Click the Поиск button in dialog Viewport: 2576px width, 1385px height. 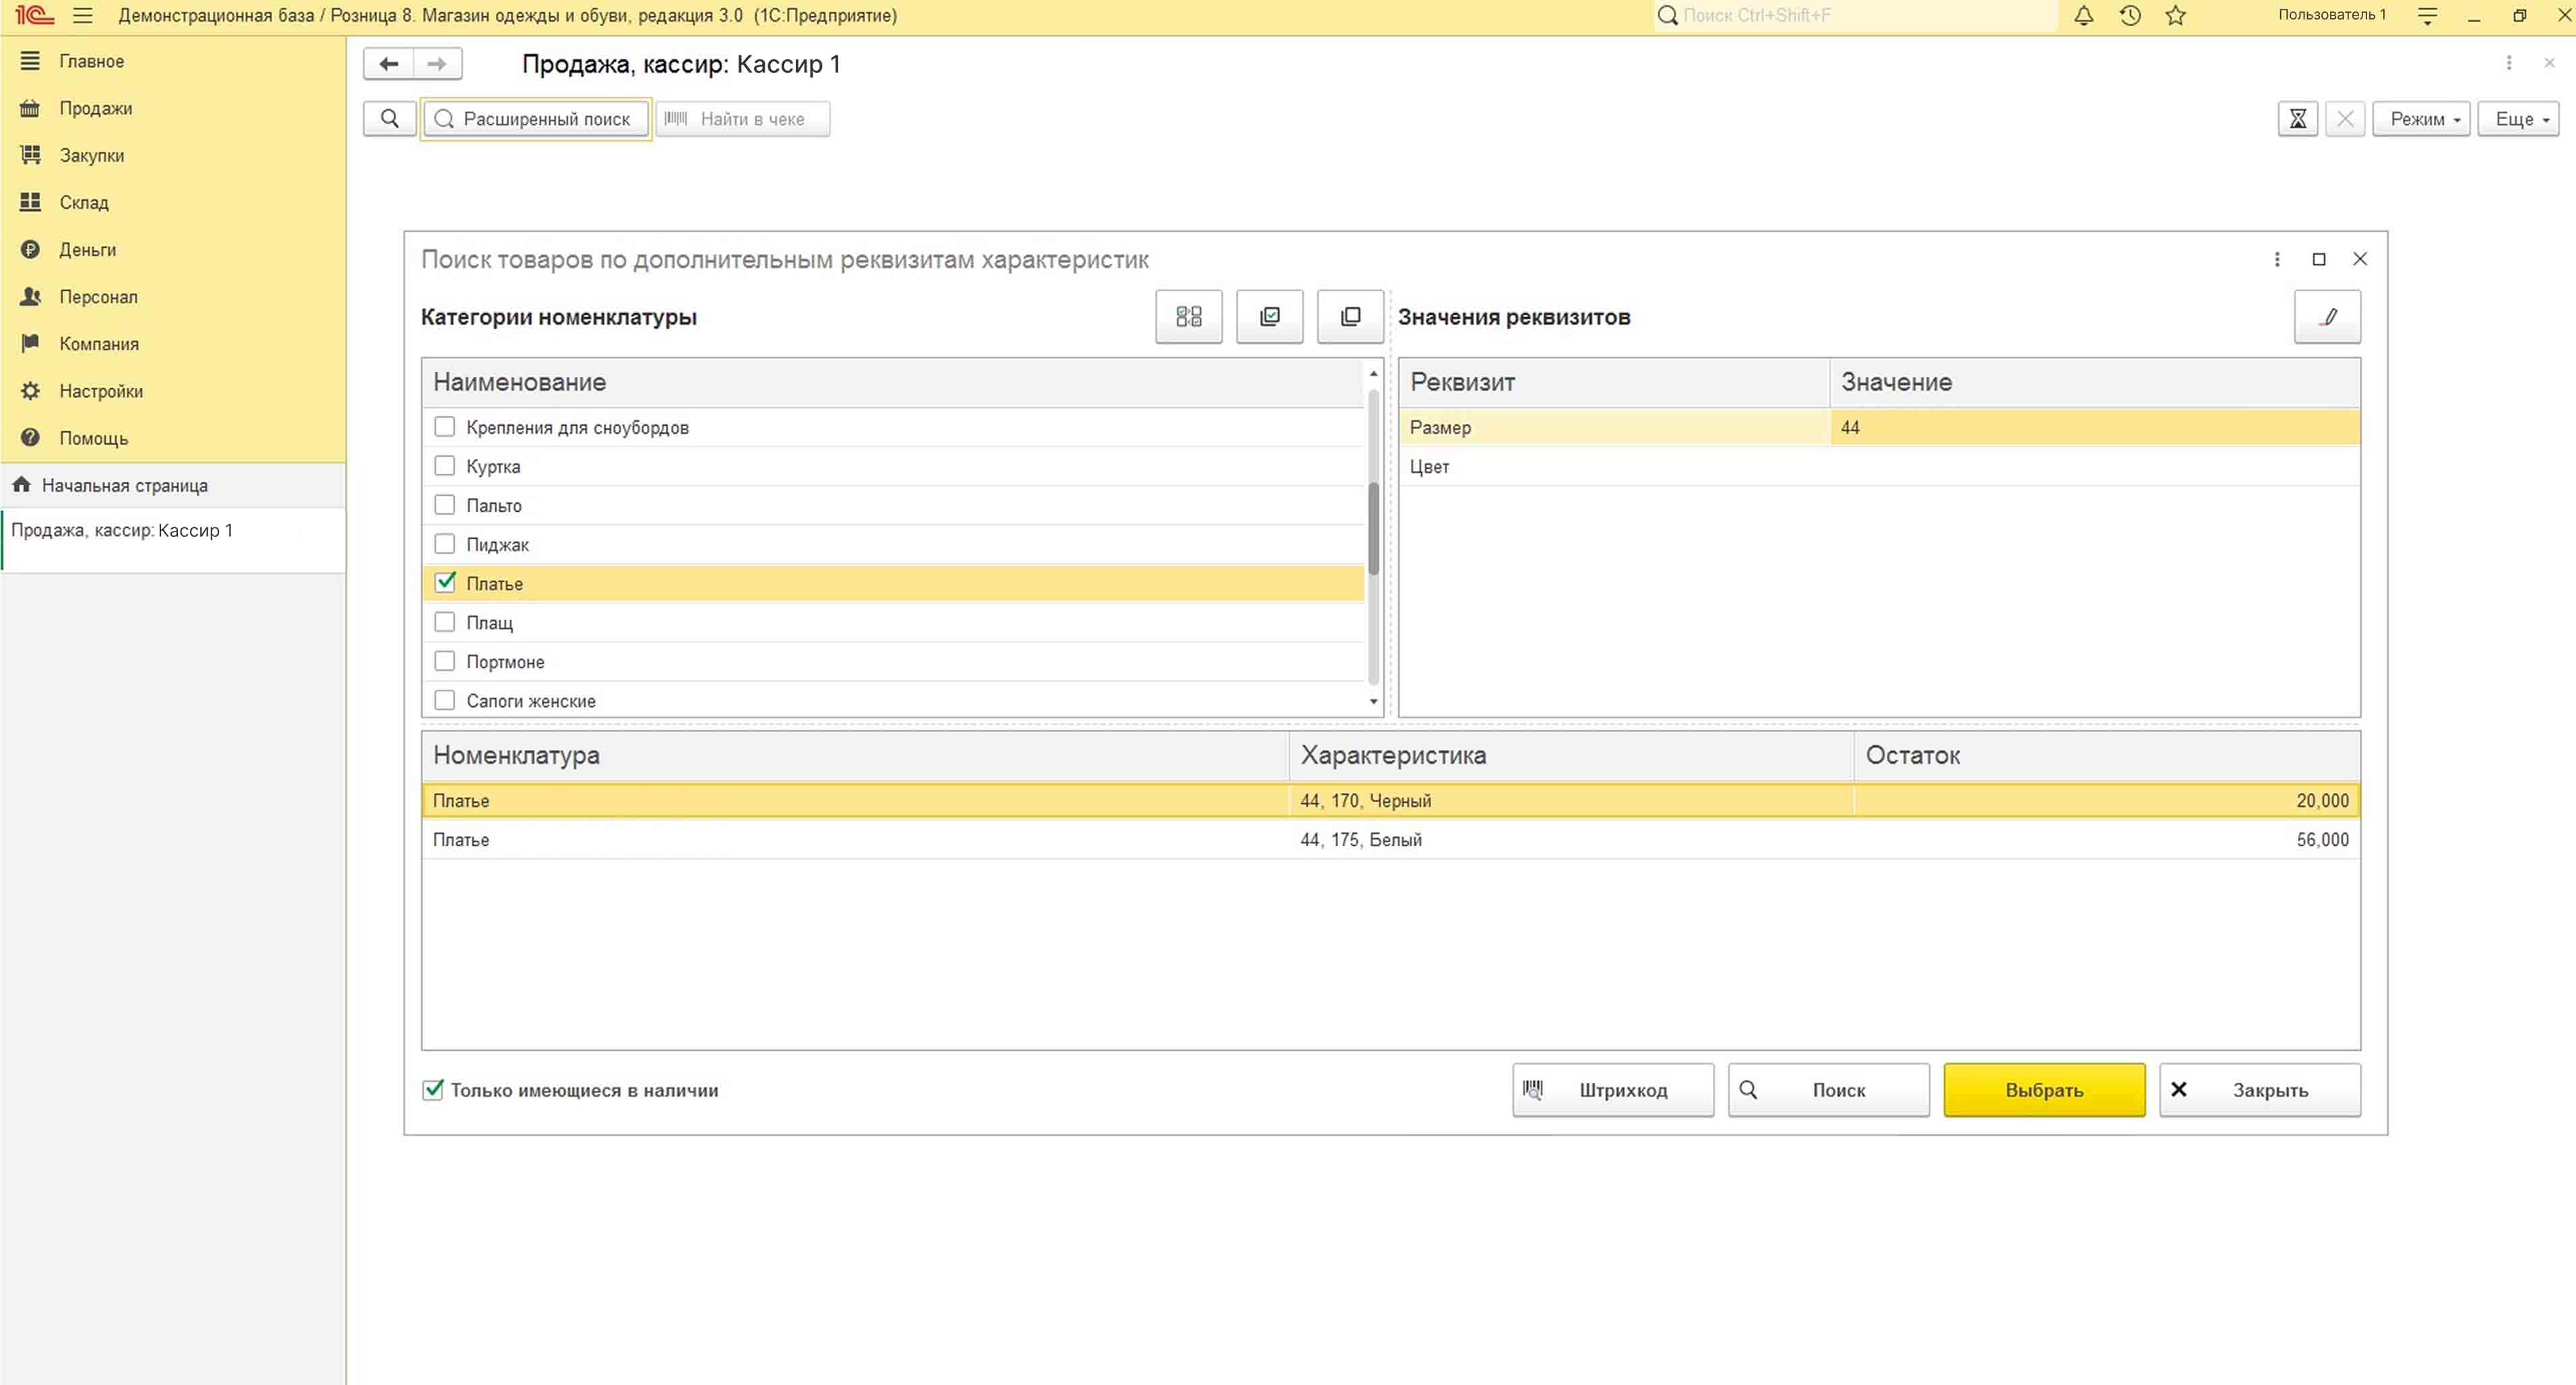[1828, 1090]
